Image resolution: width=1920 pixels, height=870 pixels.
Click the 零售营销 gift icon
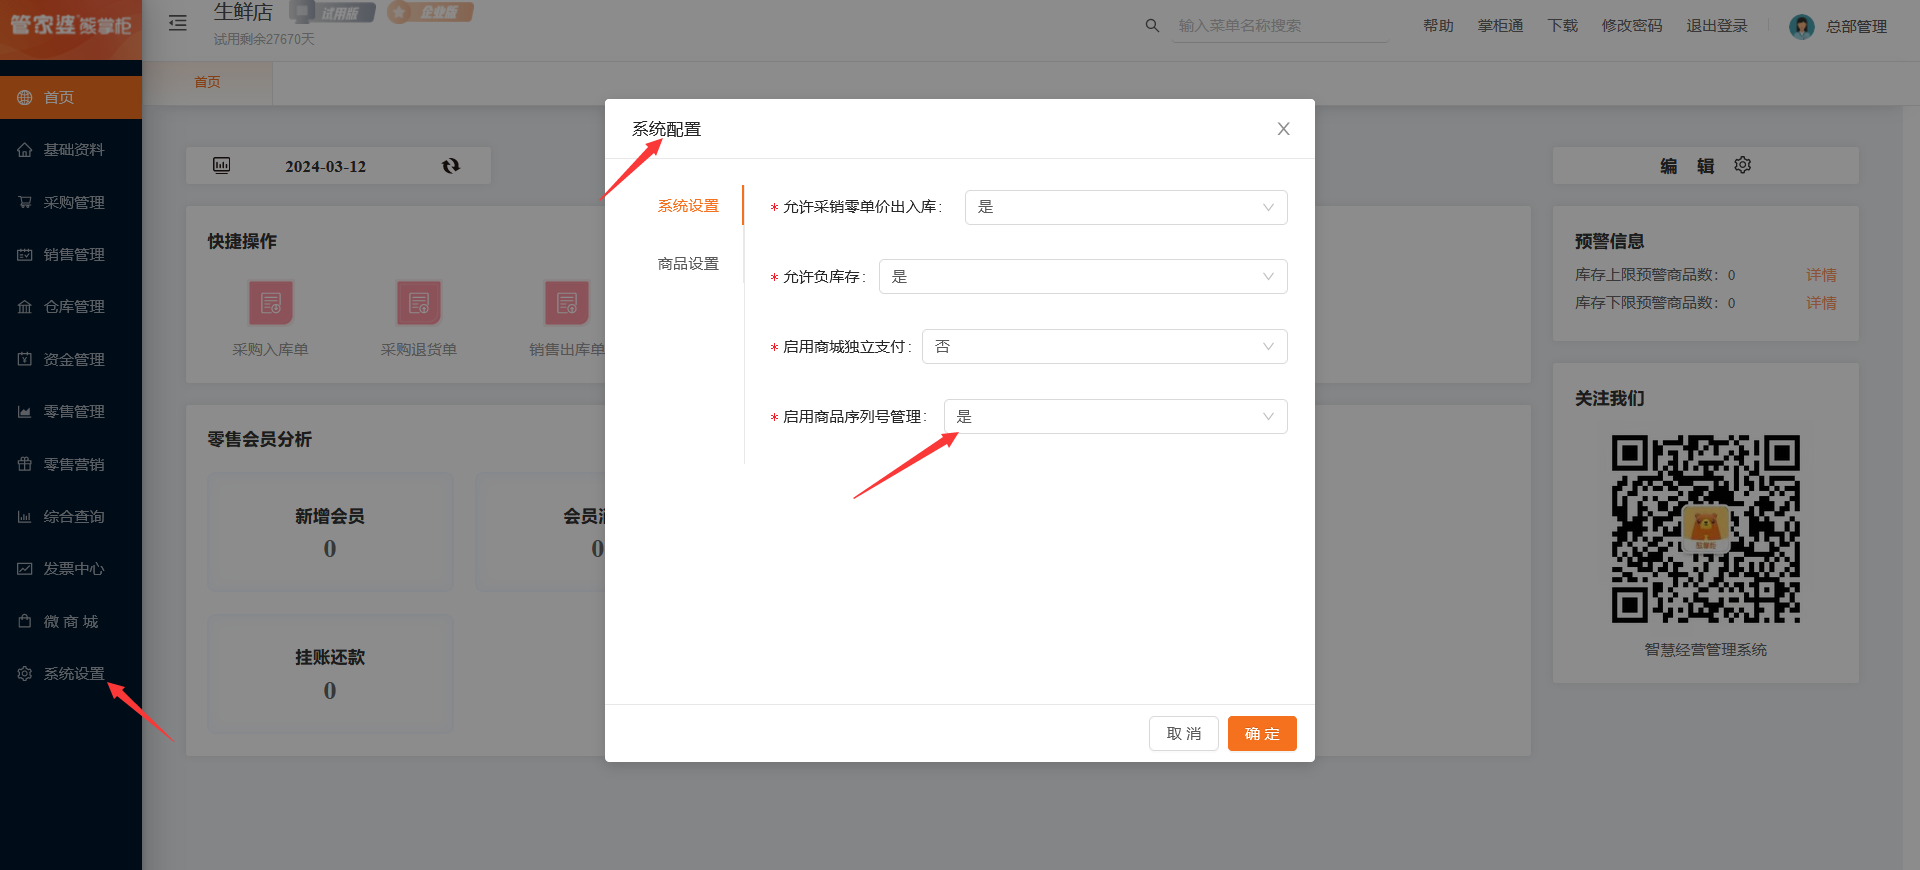(25, 464)
